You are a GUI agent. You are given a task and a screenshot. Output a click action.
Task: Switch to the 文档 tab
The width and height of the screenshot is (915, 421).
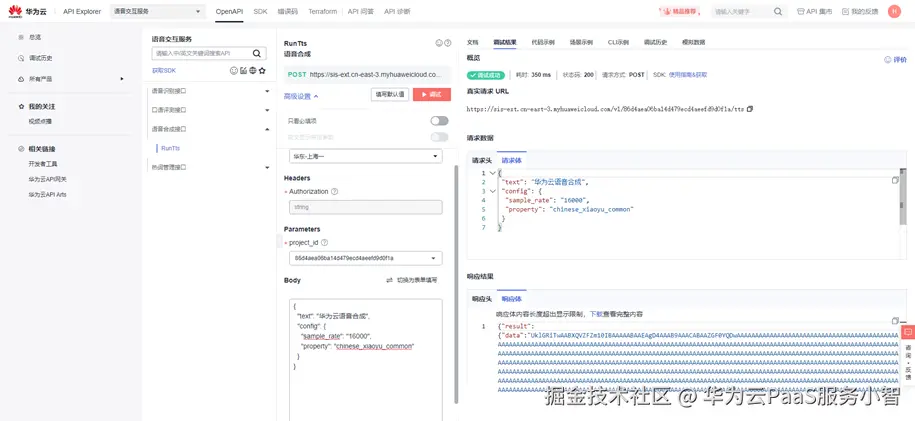tap(473, 43)
